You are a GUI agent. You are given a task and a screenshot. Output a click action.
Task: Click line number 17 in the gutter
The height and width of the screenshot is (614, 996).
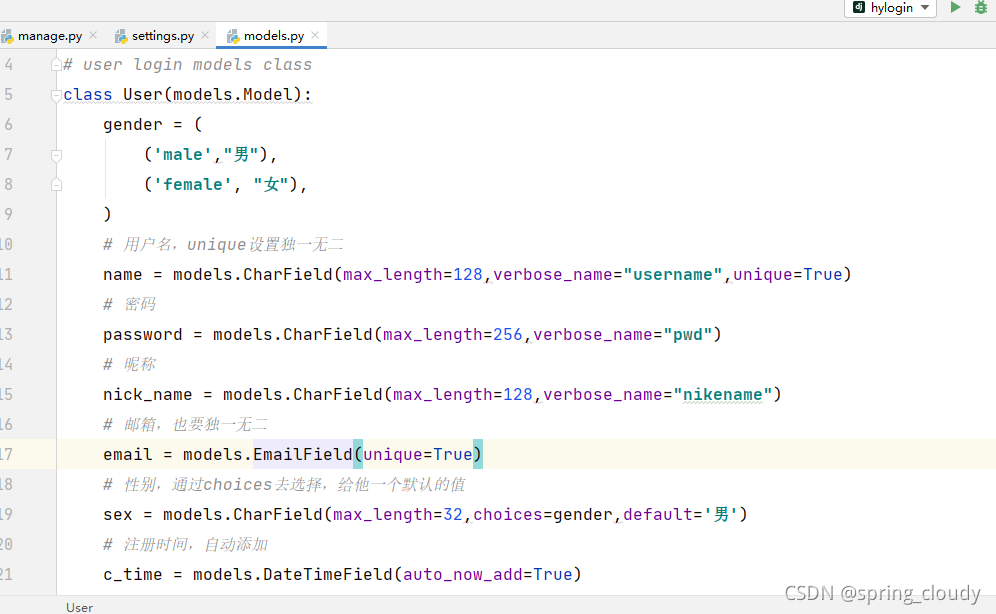tap(6, 455)
